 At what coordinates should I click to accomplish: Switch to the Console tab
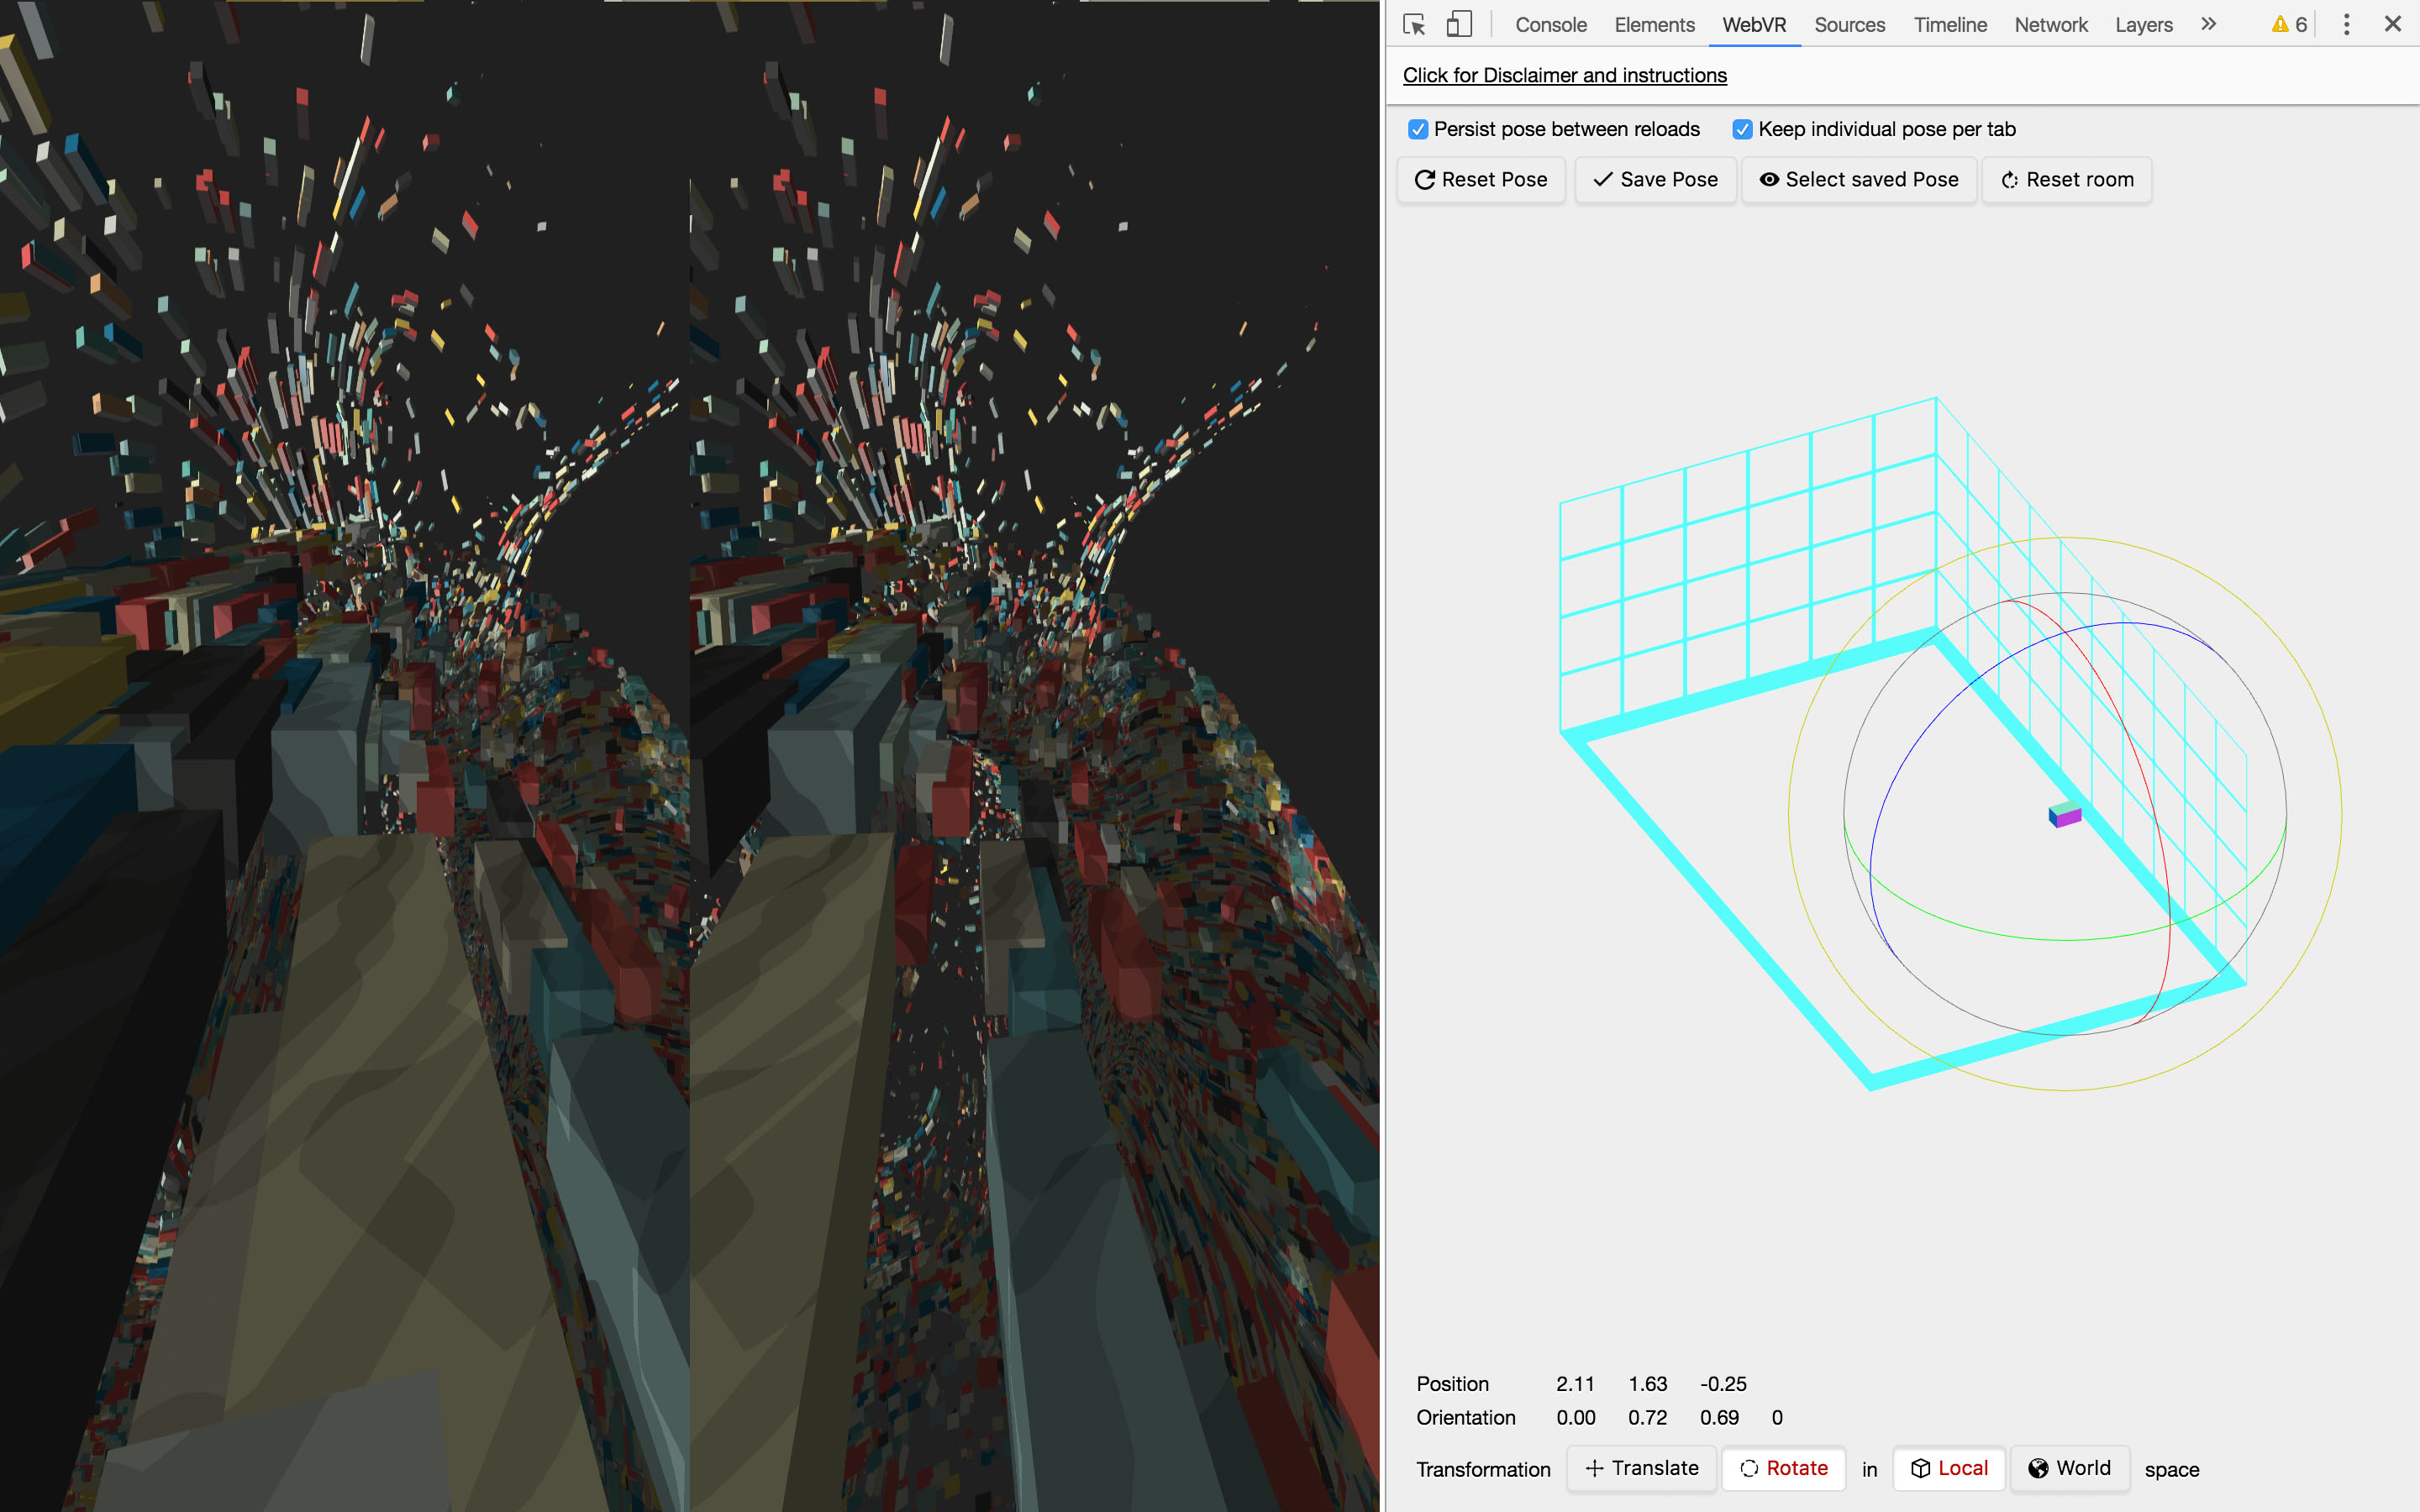point(1550,25)
